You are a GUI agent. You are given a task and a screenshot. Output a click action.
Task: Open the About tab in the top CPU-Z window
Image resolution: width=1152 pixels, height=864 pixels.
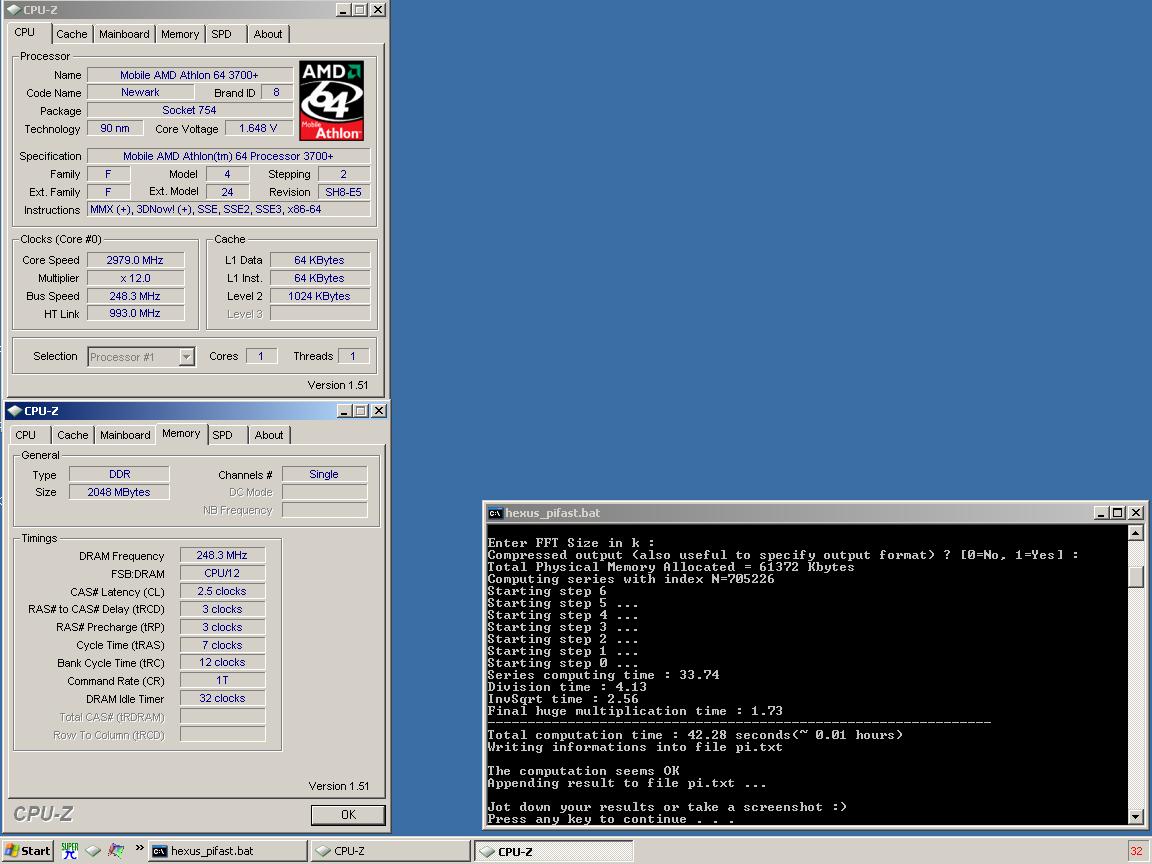point(267,34)
